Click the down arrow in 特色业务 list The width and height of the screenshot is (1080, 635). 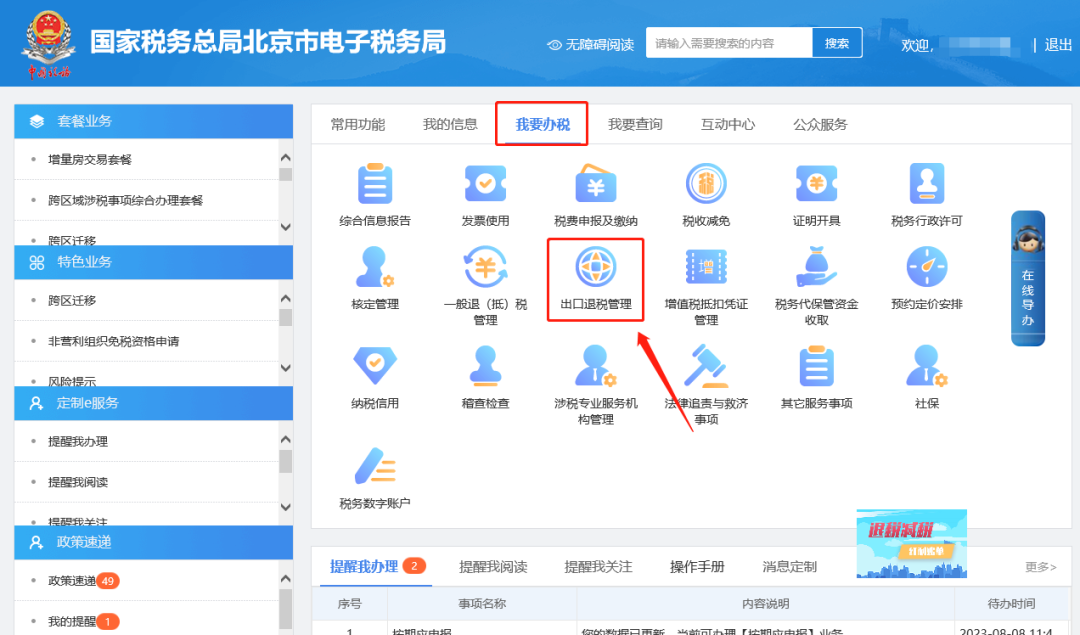click(286, 368)
